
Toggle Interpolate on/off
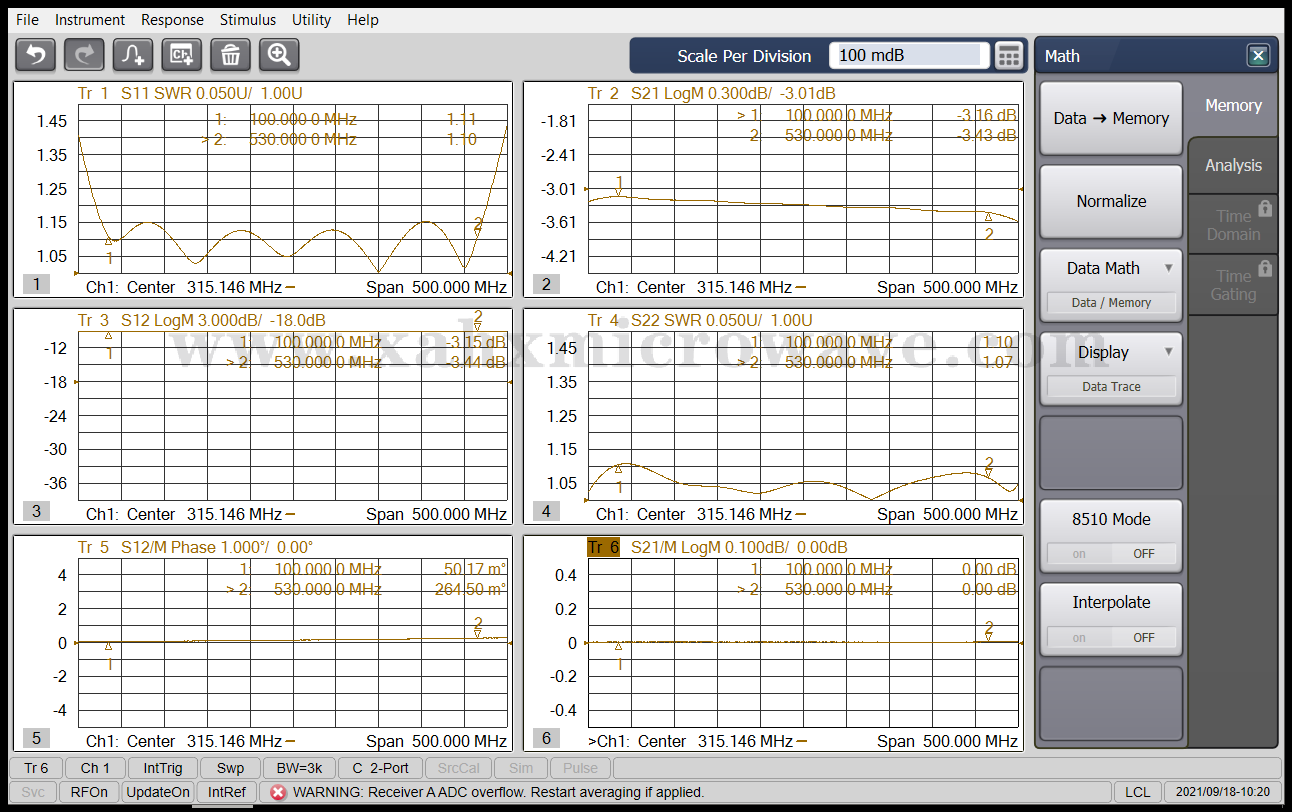point(1111,619)
